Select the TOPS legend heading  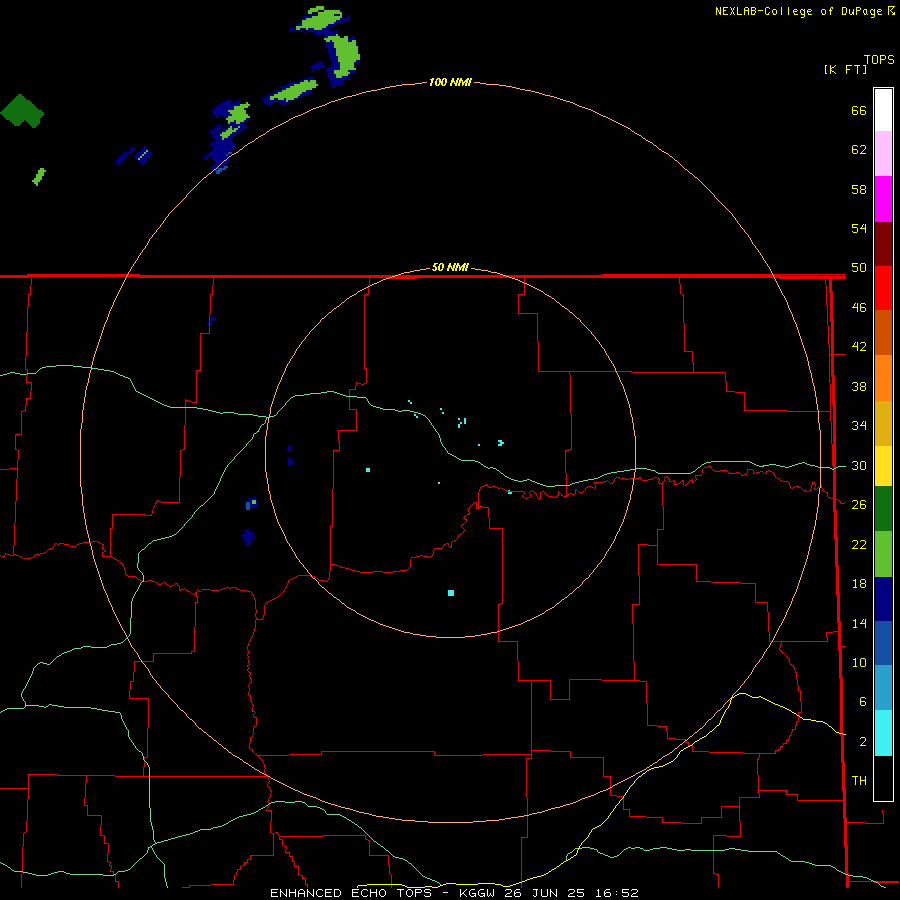879,59
